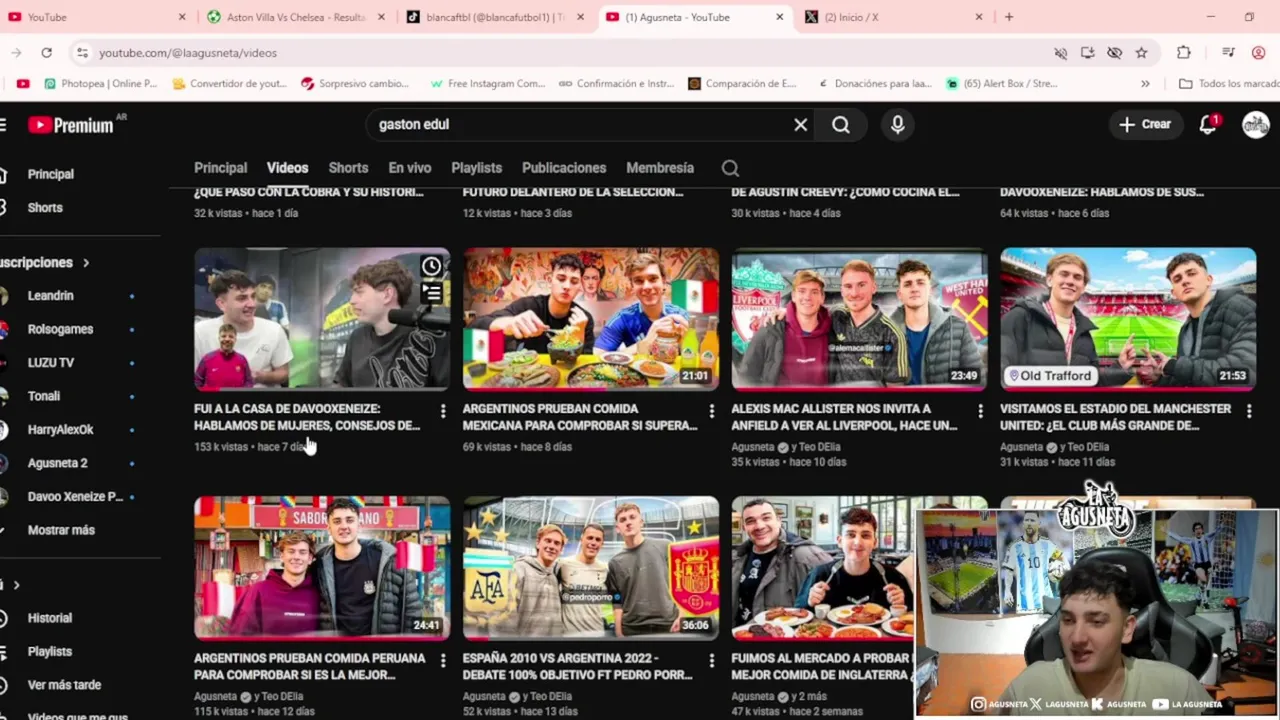
Task: Open comida peruana video thumbnail
Action: 322,568
